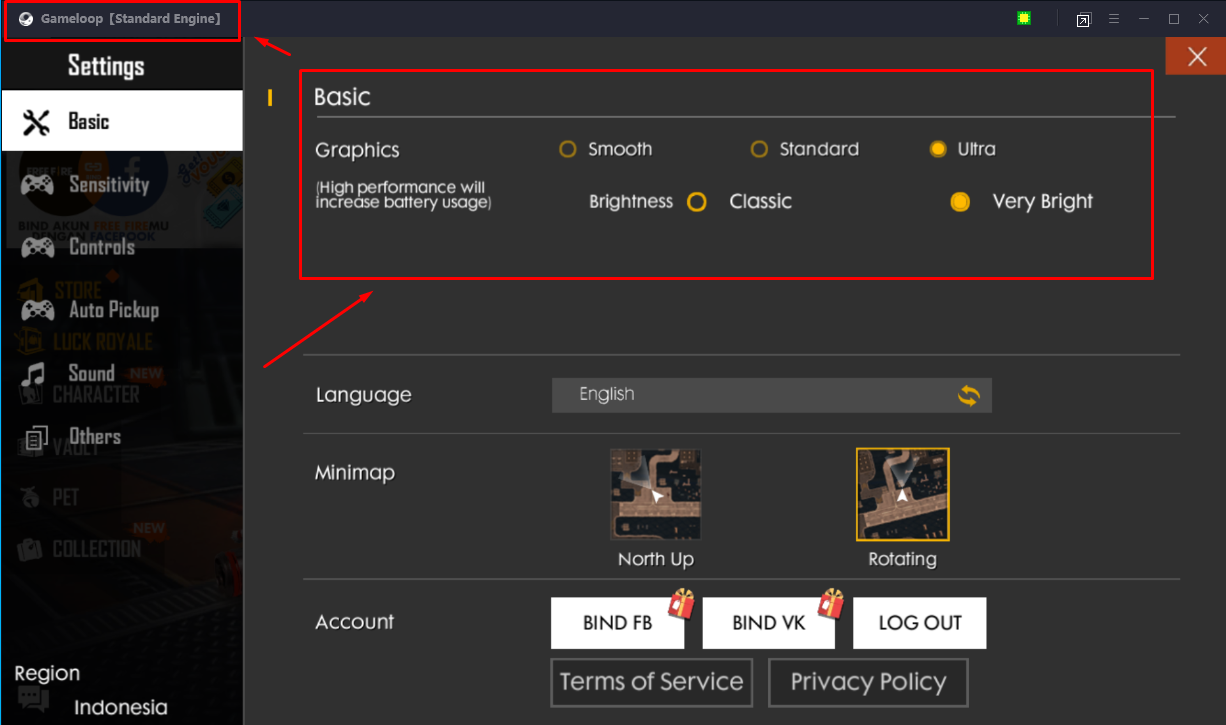The width and height of the screenshot is (1226, 725).
Task: Close the Settings panel with orange X
Action: (1197, 56)
